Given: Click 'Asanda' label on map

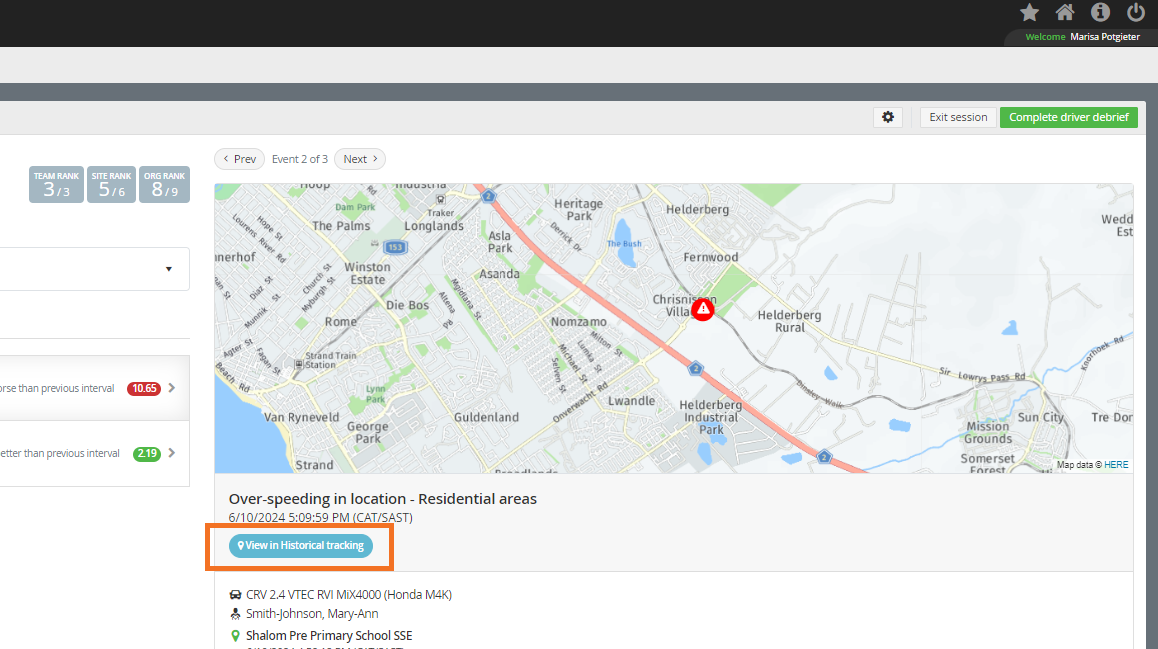Looking at the screenshot, I should point(499,274).
